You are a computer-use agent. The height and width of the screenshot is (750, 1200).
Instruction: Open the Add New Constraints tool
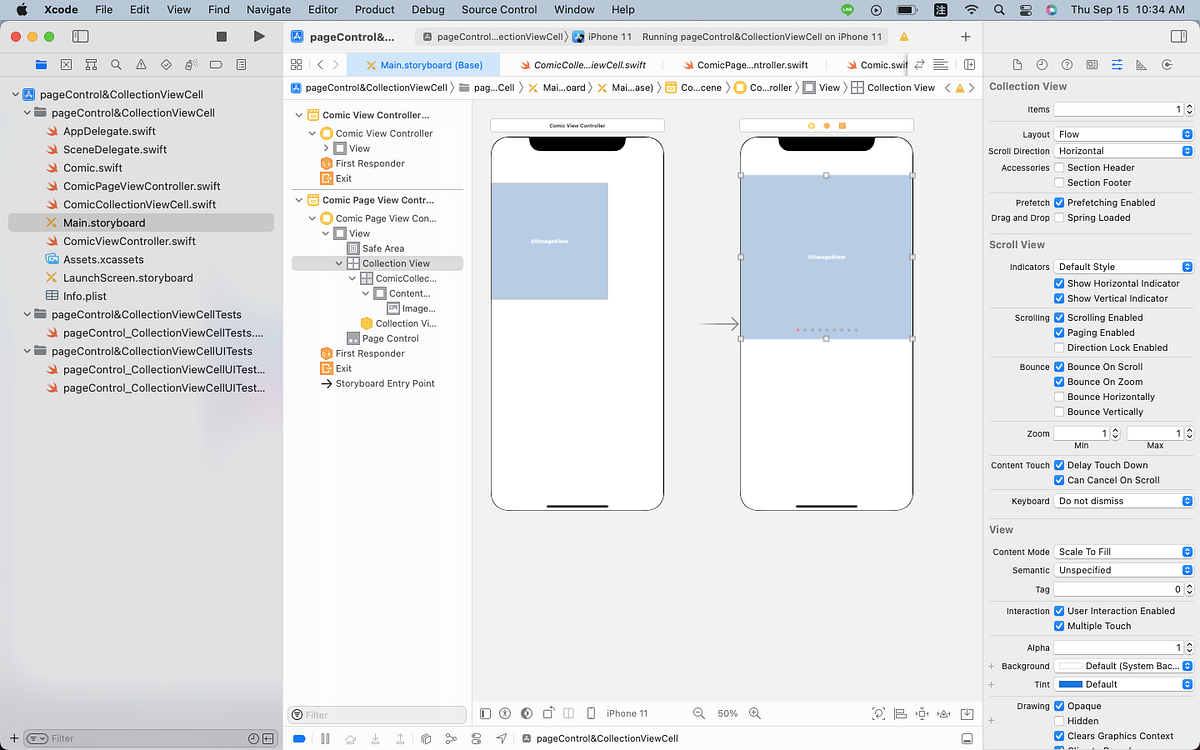pyautogui.click(x=922, y=713)
